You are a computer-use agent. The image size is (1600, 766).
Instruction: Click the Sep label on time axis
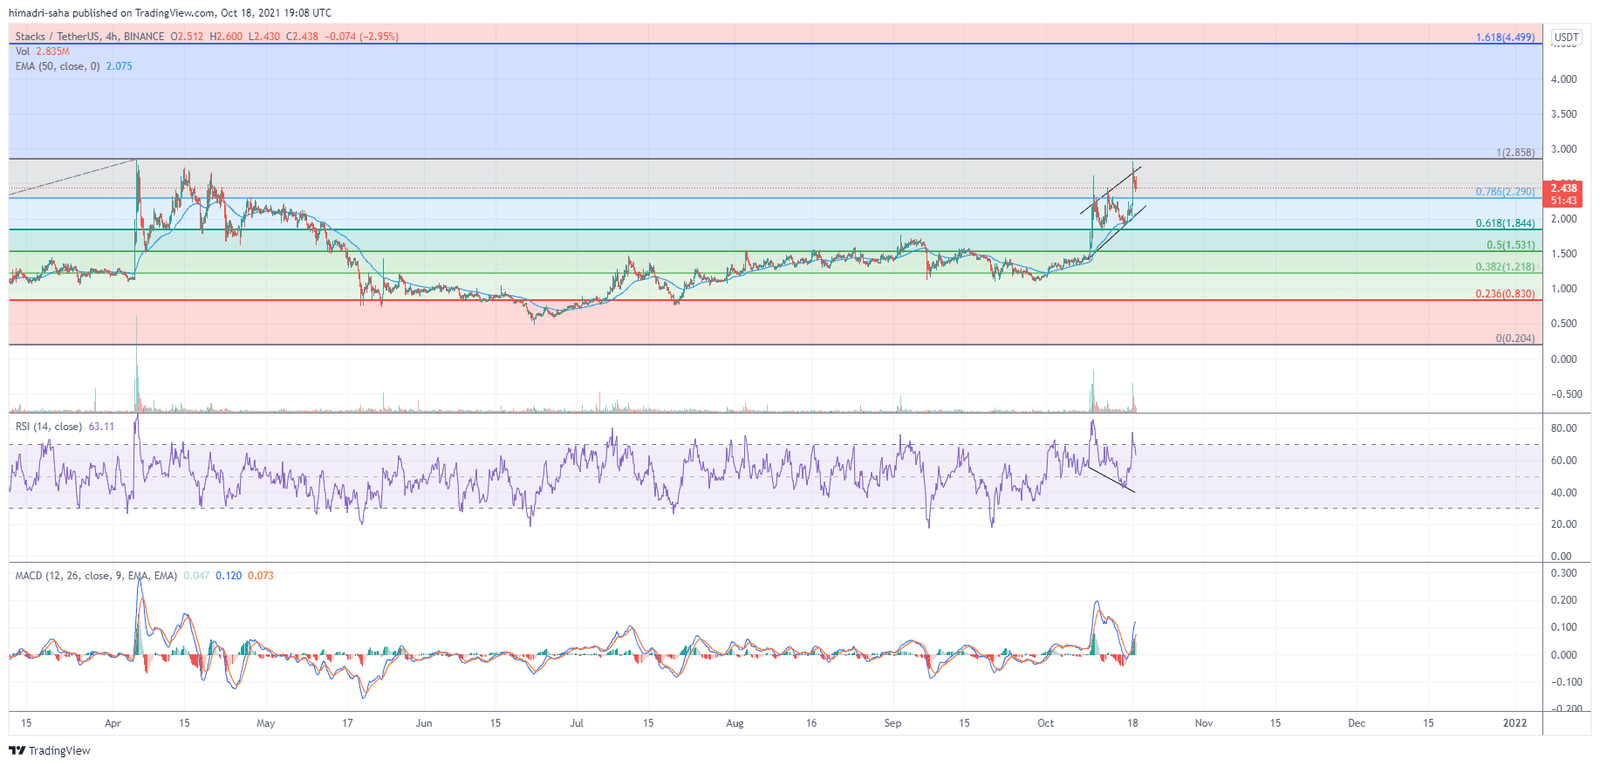coord(893,723)
